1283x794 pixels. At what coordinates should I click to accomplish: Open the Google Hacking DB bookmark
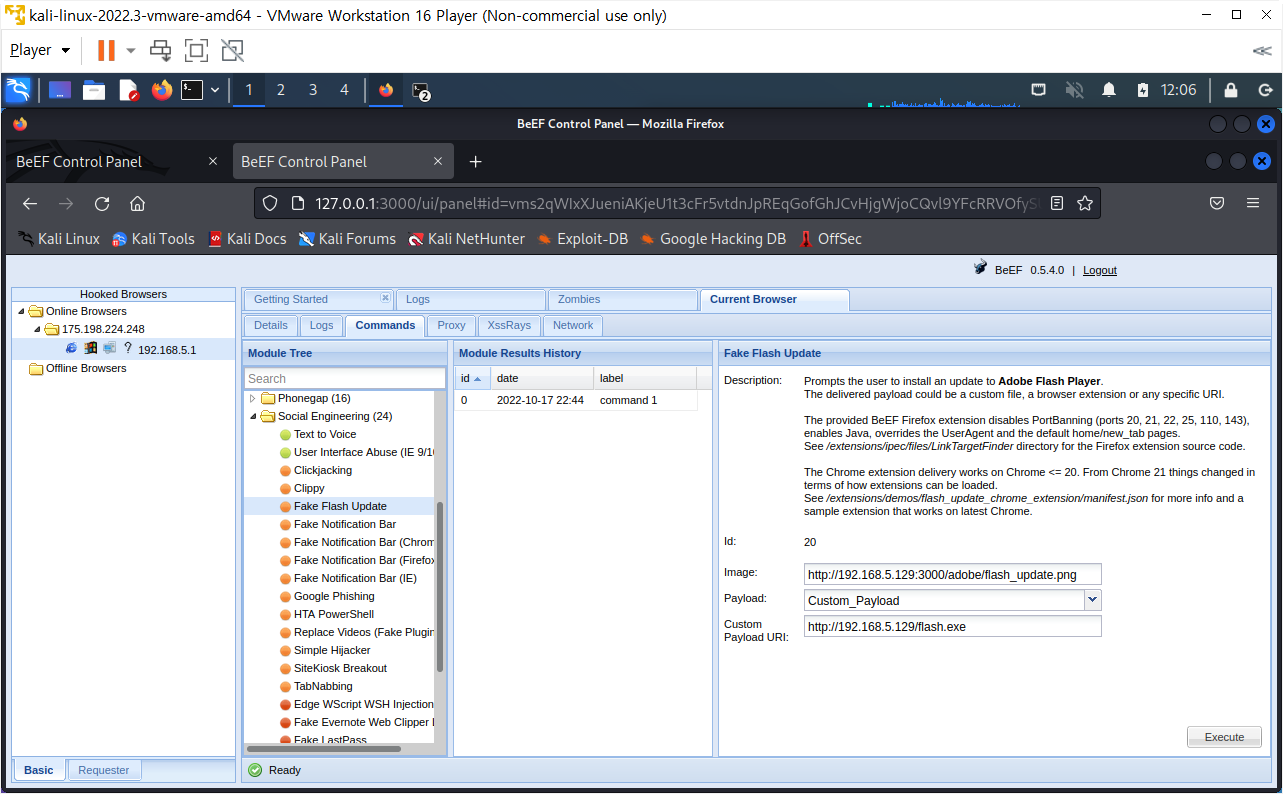click(713, 239)
